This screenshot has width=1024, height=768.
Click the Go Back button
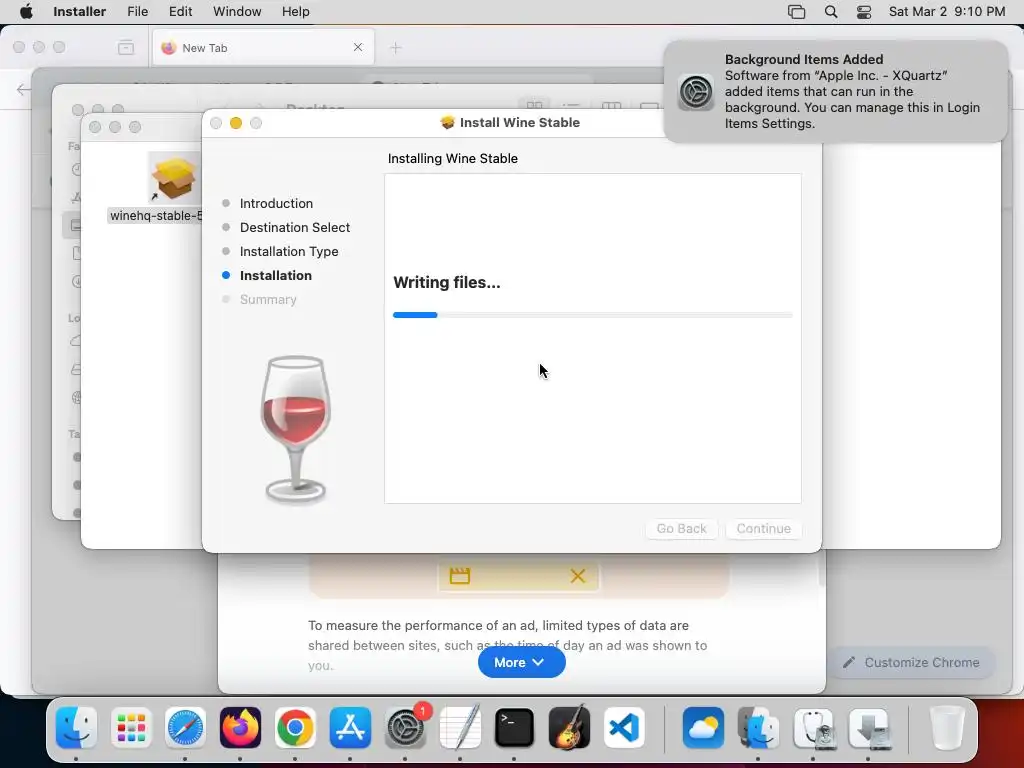point(681,528)
